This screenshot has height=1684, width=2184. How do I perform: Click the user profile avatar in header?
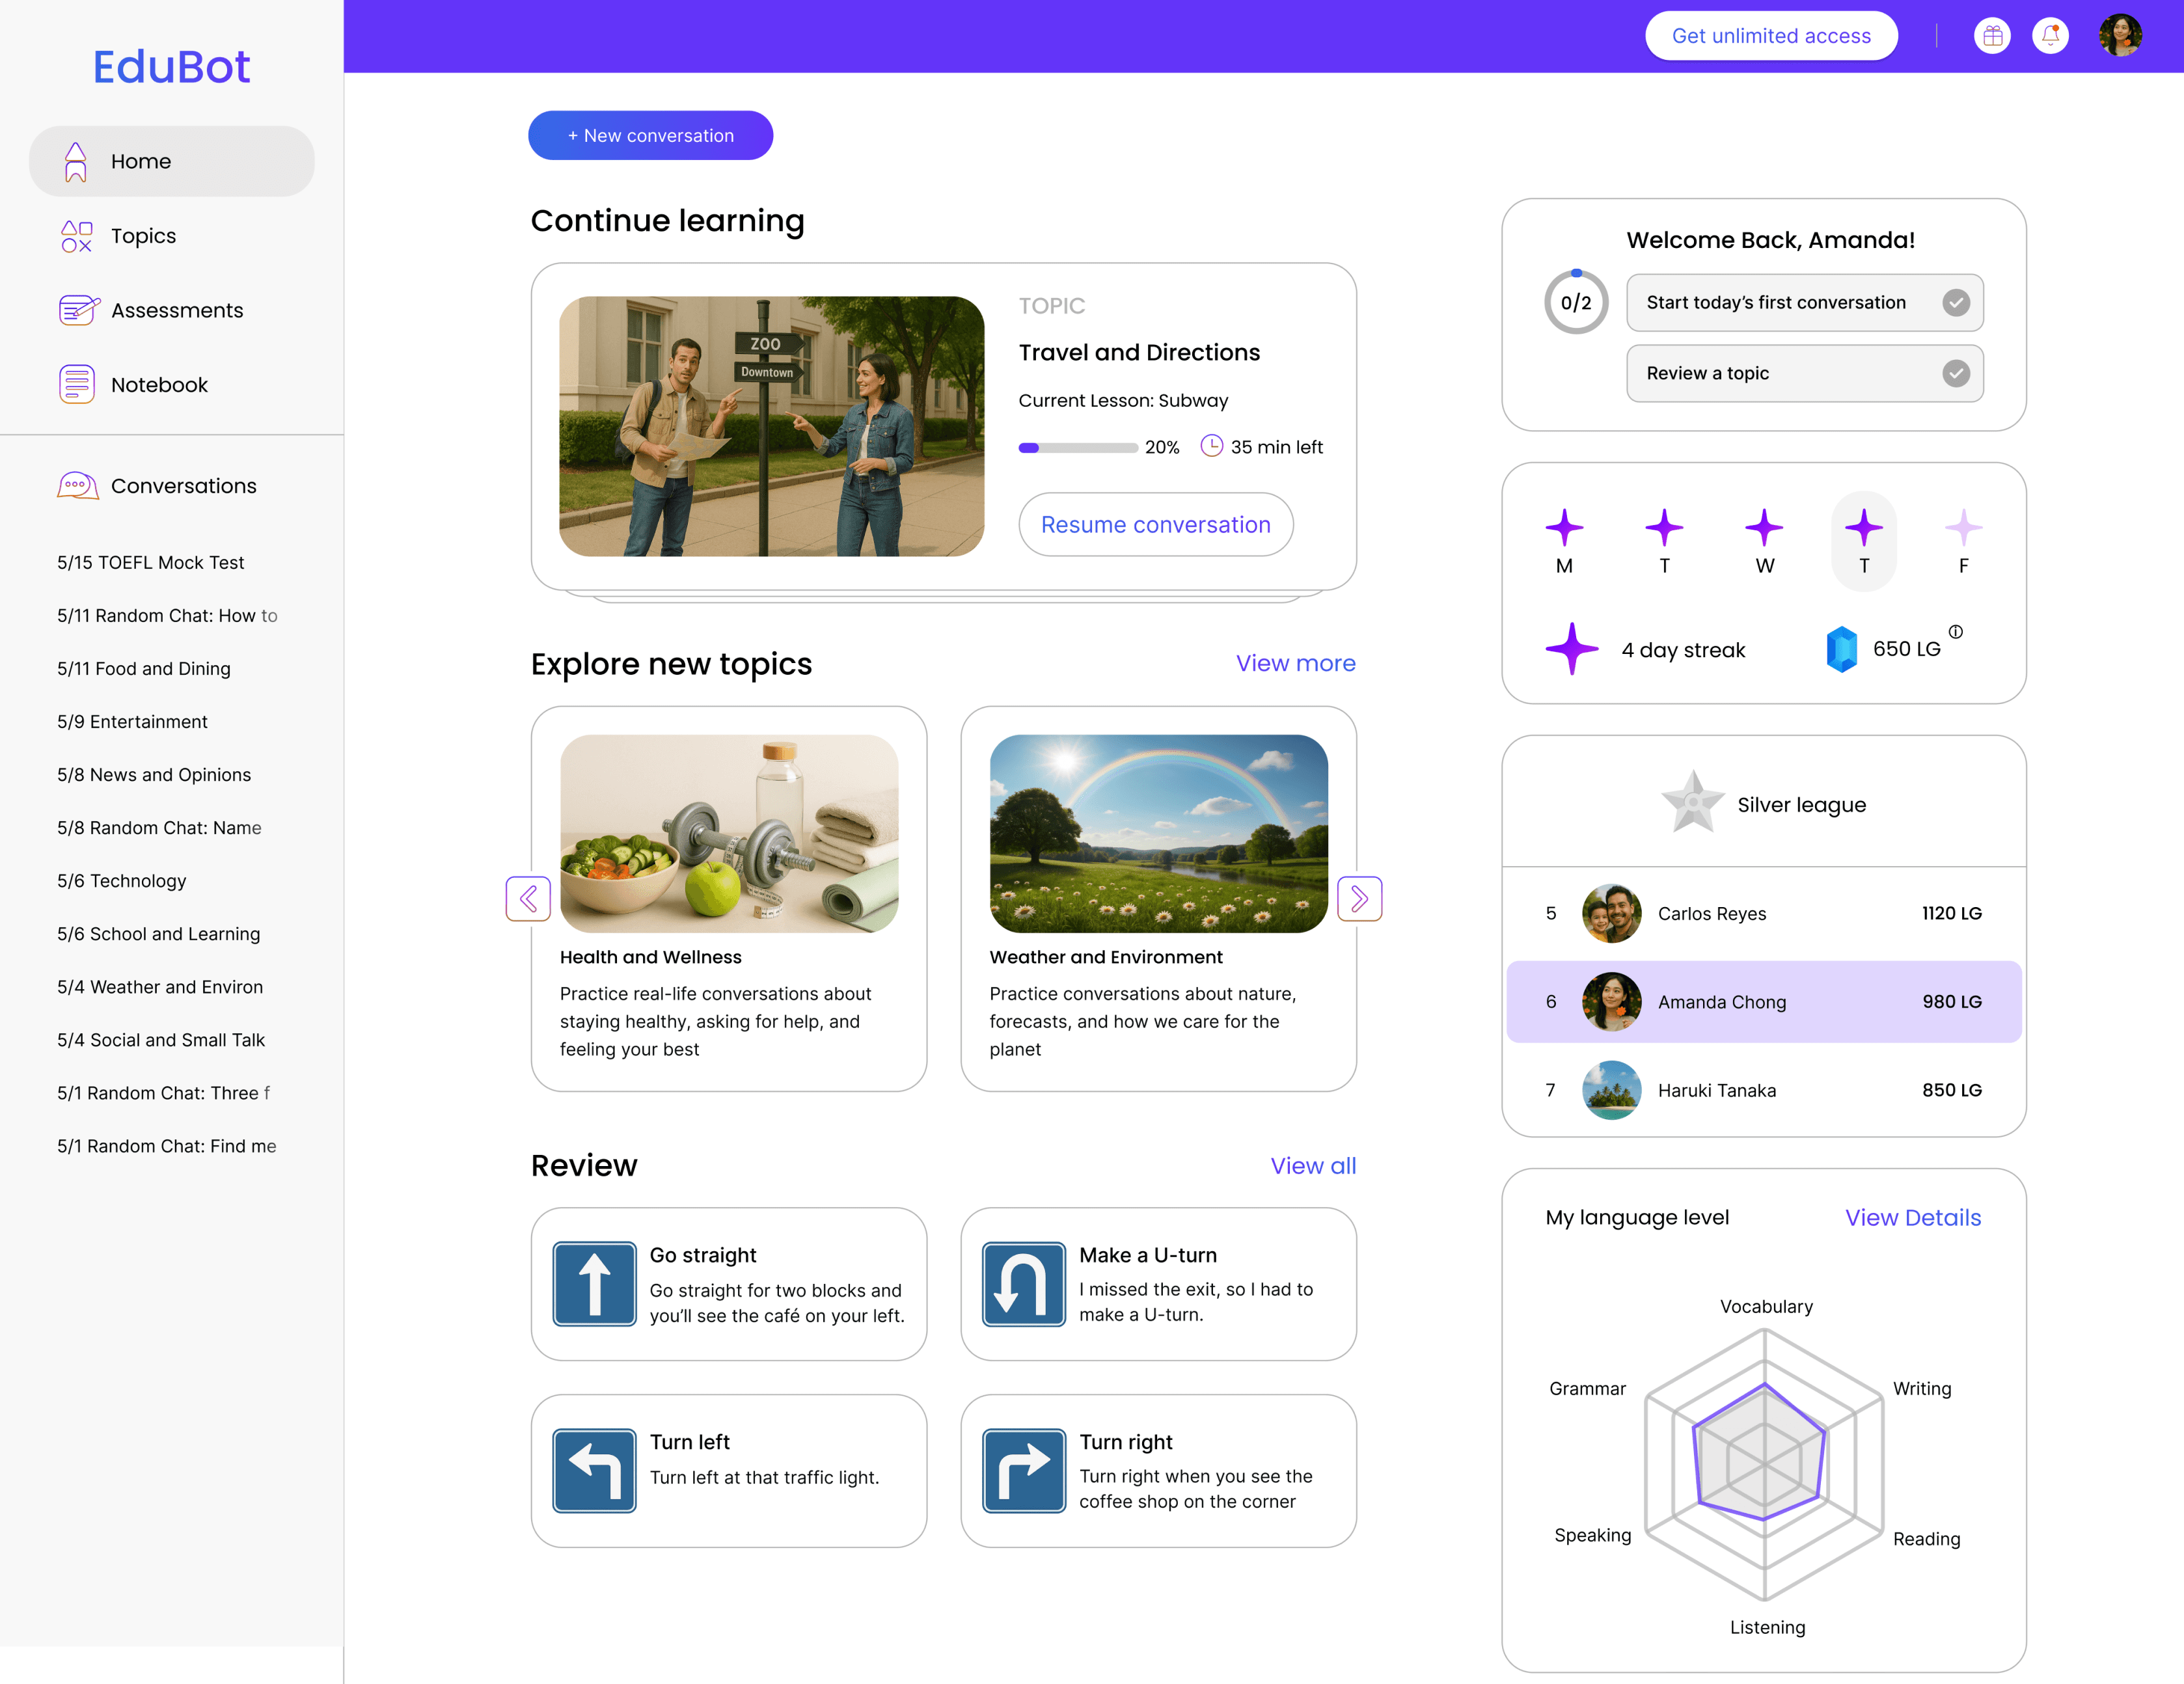coord(2120,36)
